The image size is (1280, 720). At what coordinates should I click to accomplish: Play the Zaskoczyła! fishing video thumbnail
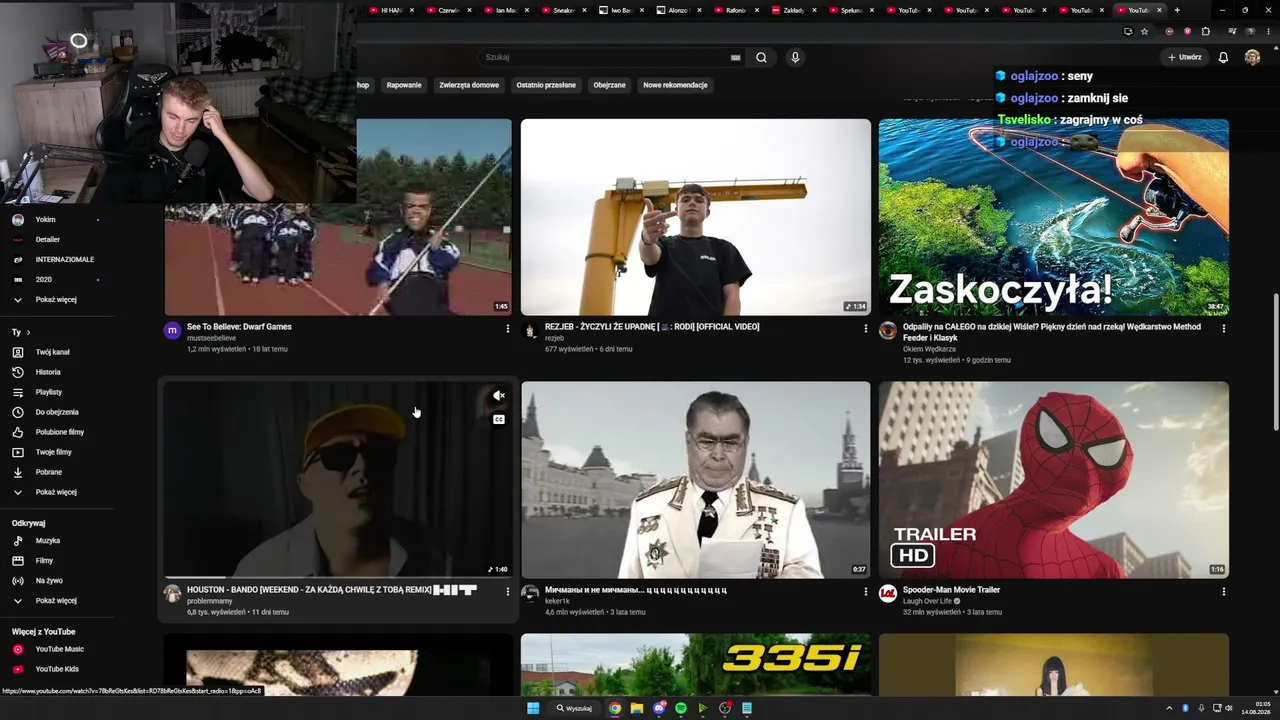coord(1054,217)
